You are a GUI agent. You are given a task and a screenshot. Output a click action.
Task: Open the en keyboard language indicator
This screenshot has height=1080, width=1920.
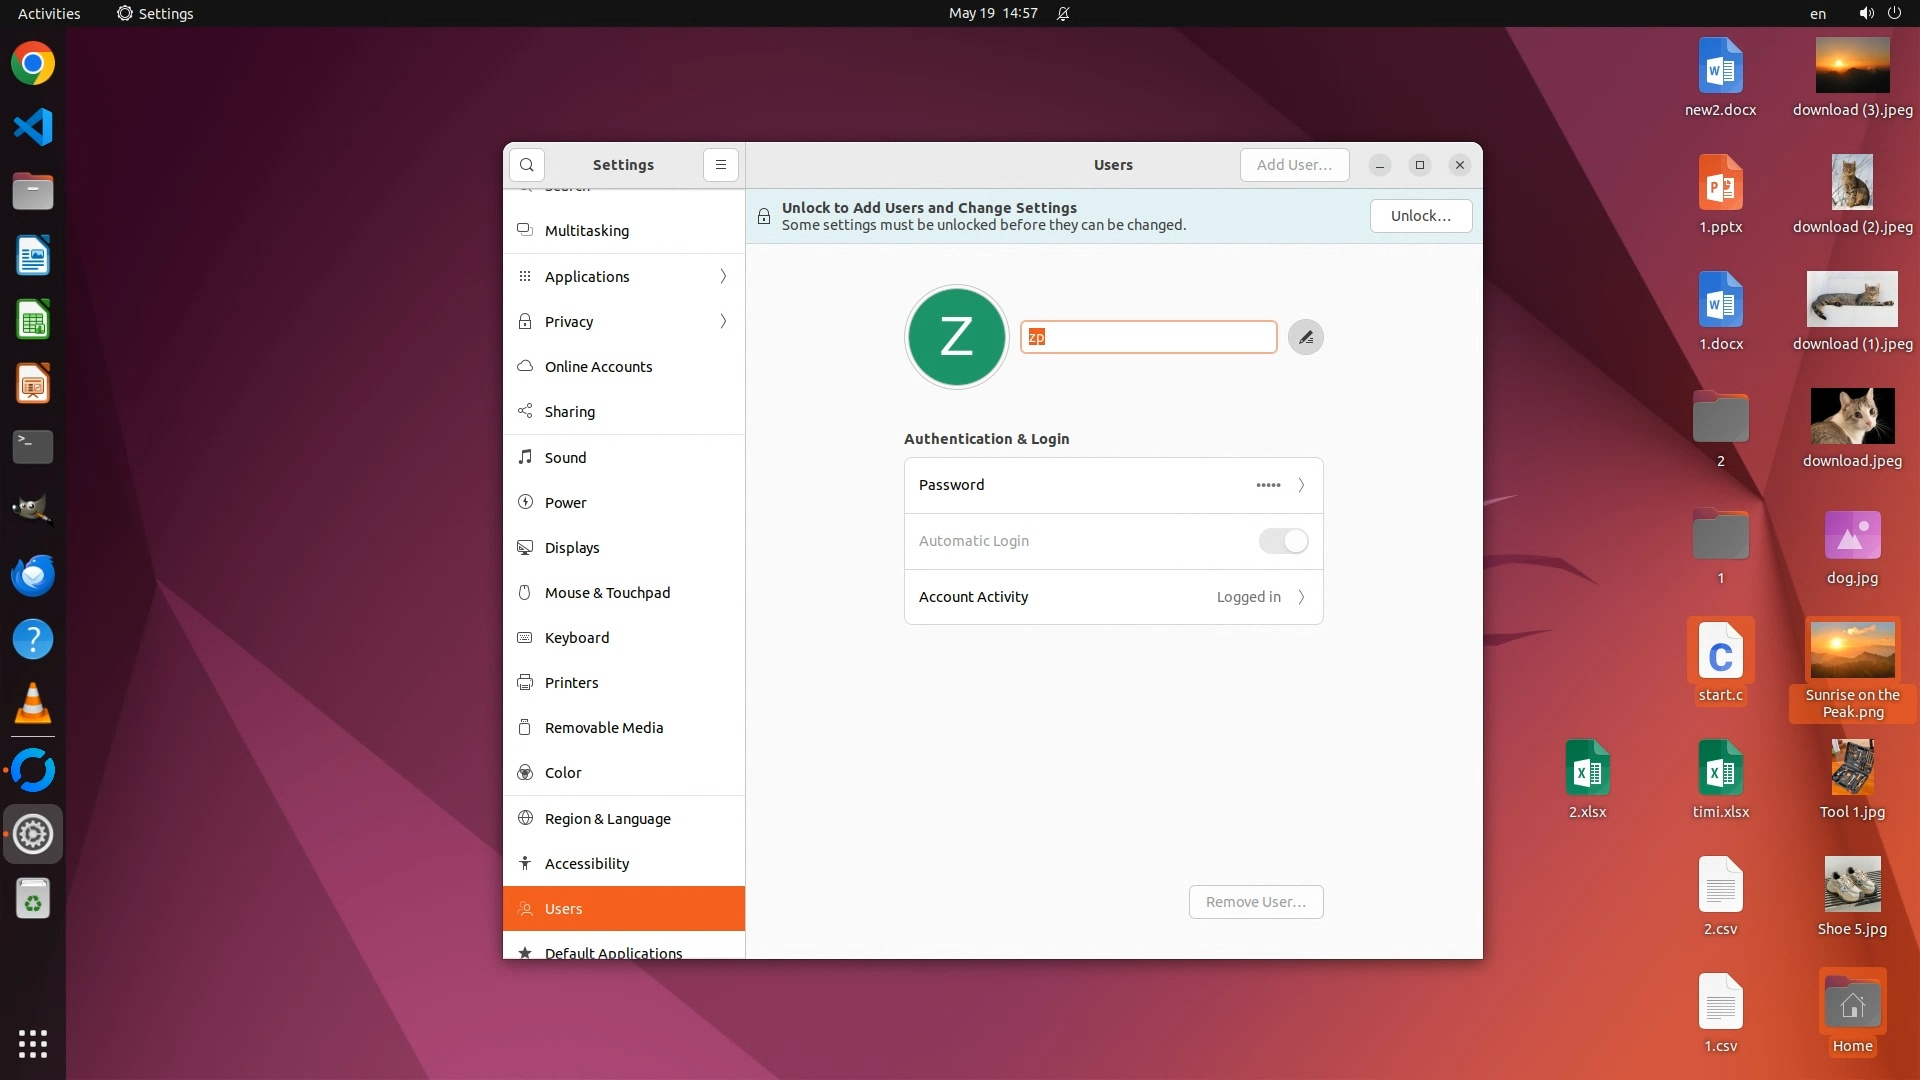[1817, 14]
